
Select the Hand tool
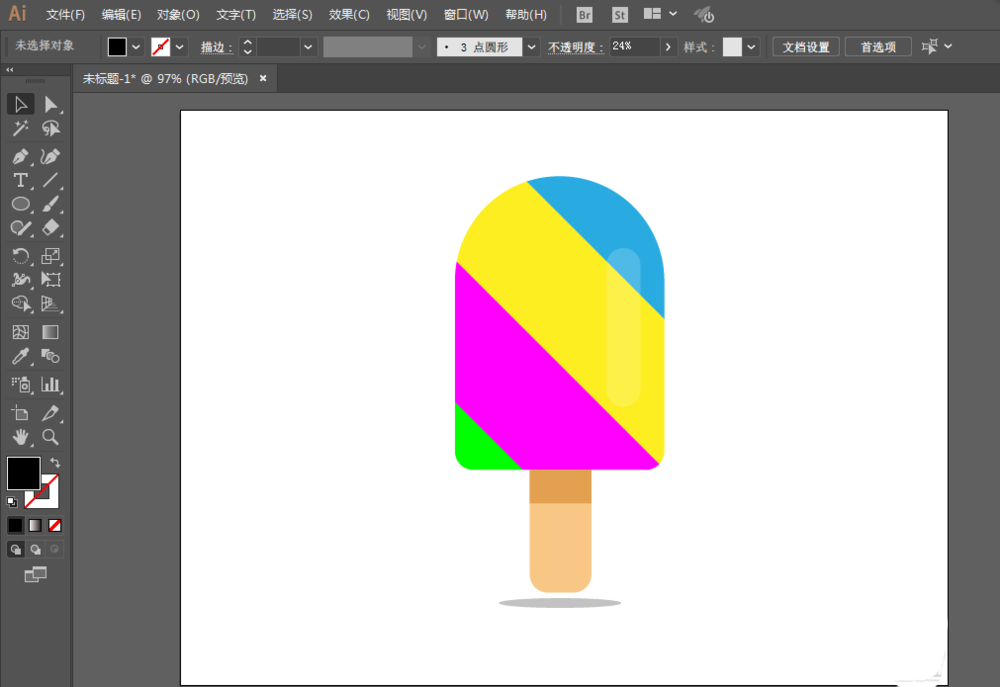coord(20,437)
